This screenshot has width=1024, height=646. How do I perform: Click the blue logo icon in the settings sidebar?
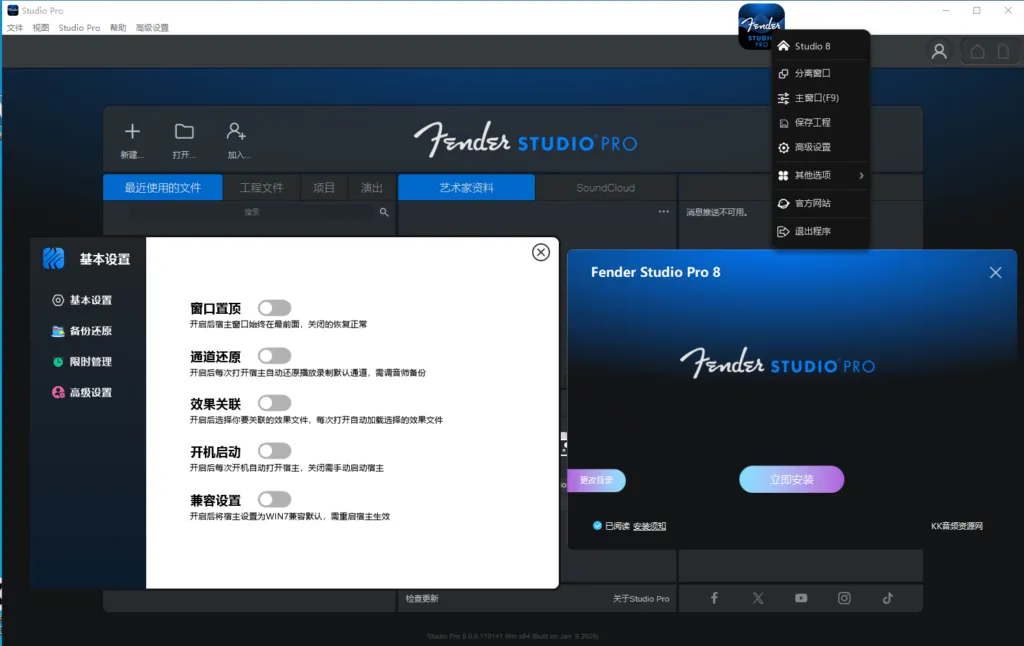pos(54,259)
